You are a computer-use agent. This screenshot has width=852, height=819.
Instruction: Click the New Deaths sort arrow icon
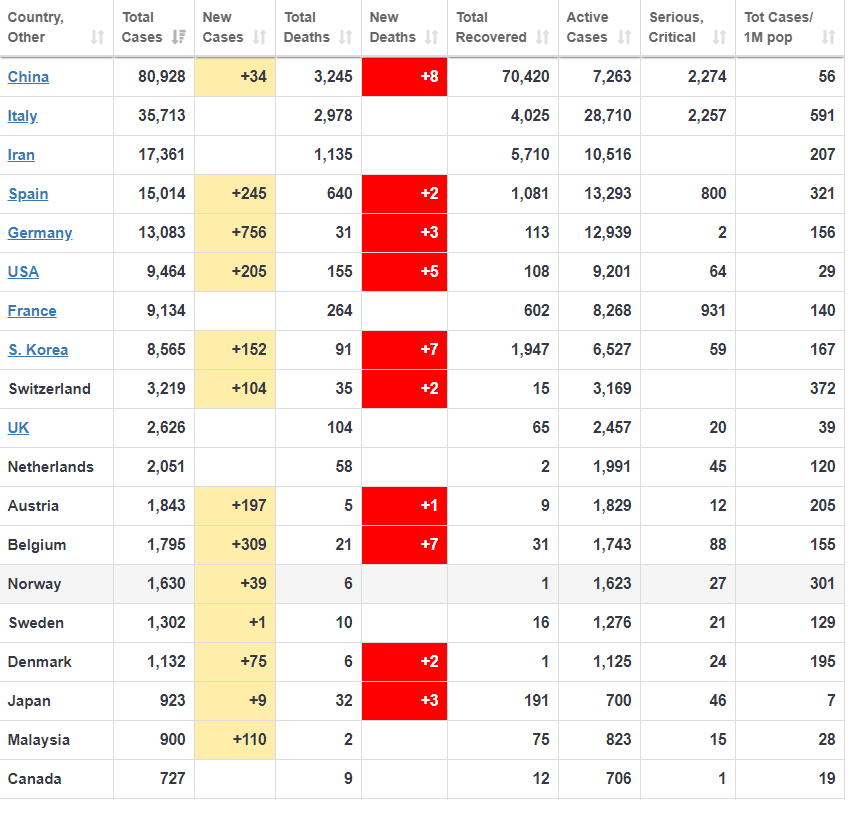point(431,37)
